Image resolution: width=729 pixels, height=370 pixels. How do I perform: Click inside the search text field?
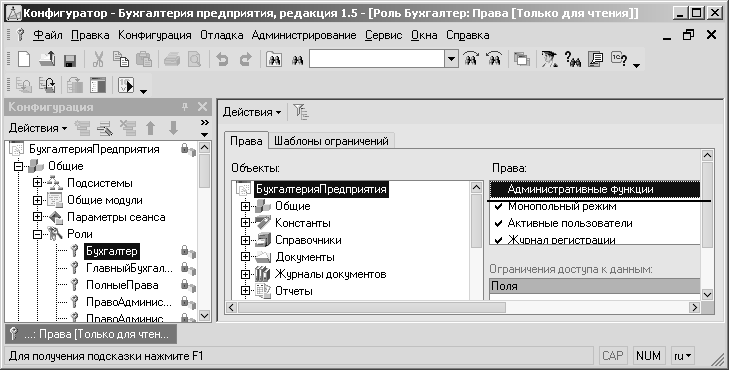[377, 59]
